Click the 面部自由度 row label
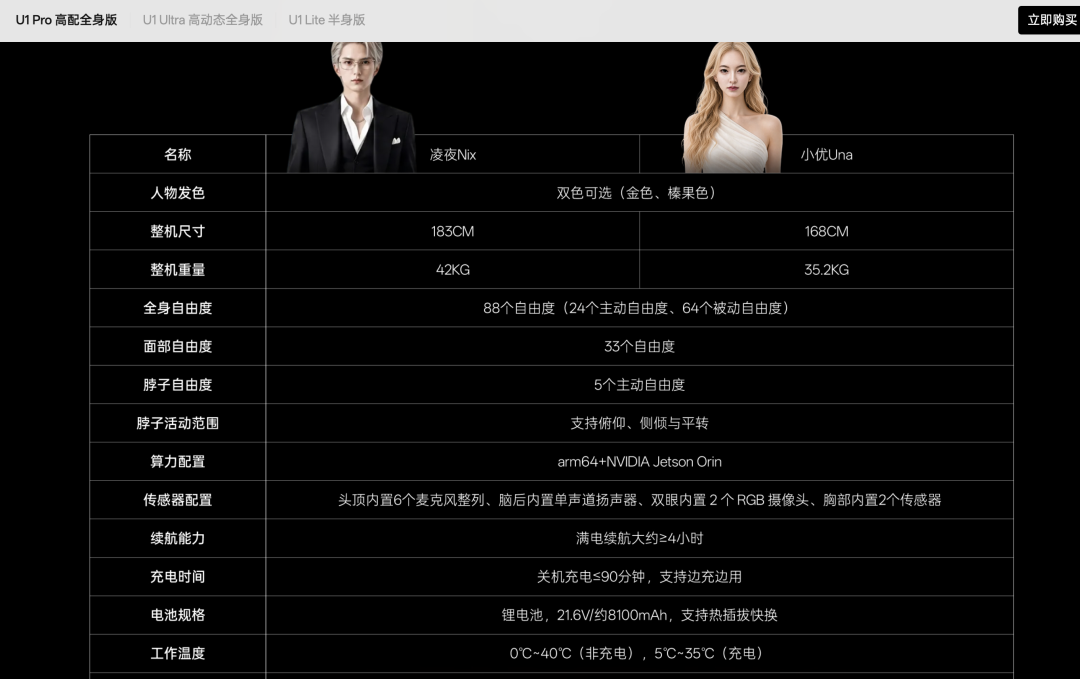 [x=178, y=346]
